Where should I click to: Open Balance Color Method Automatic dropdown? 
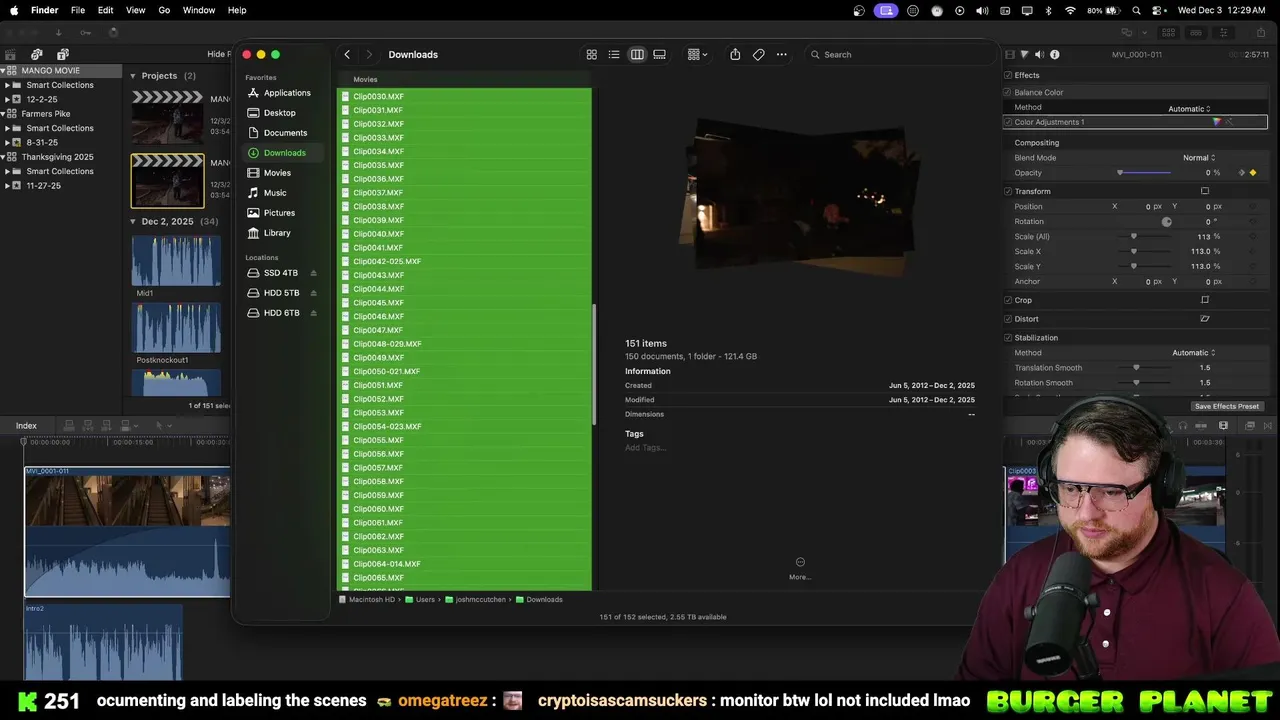[x=1190, y=108]
